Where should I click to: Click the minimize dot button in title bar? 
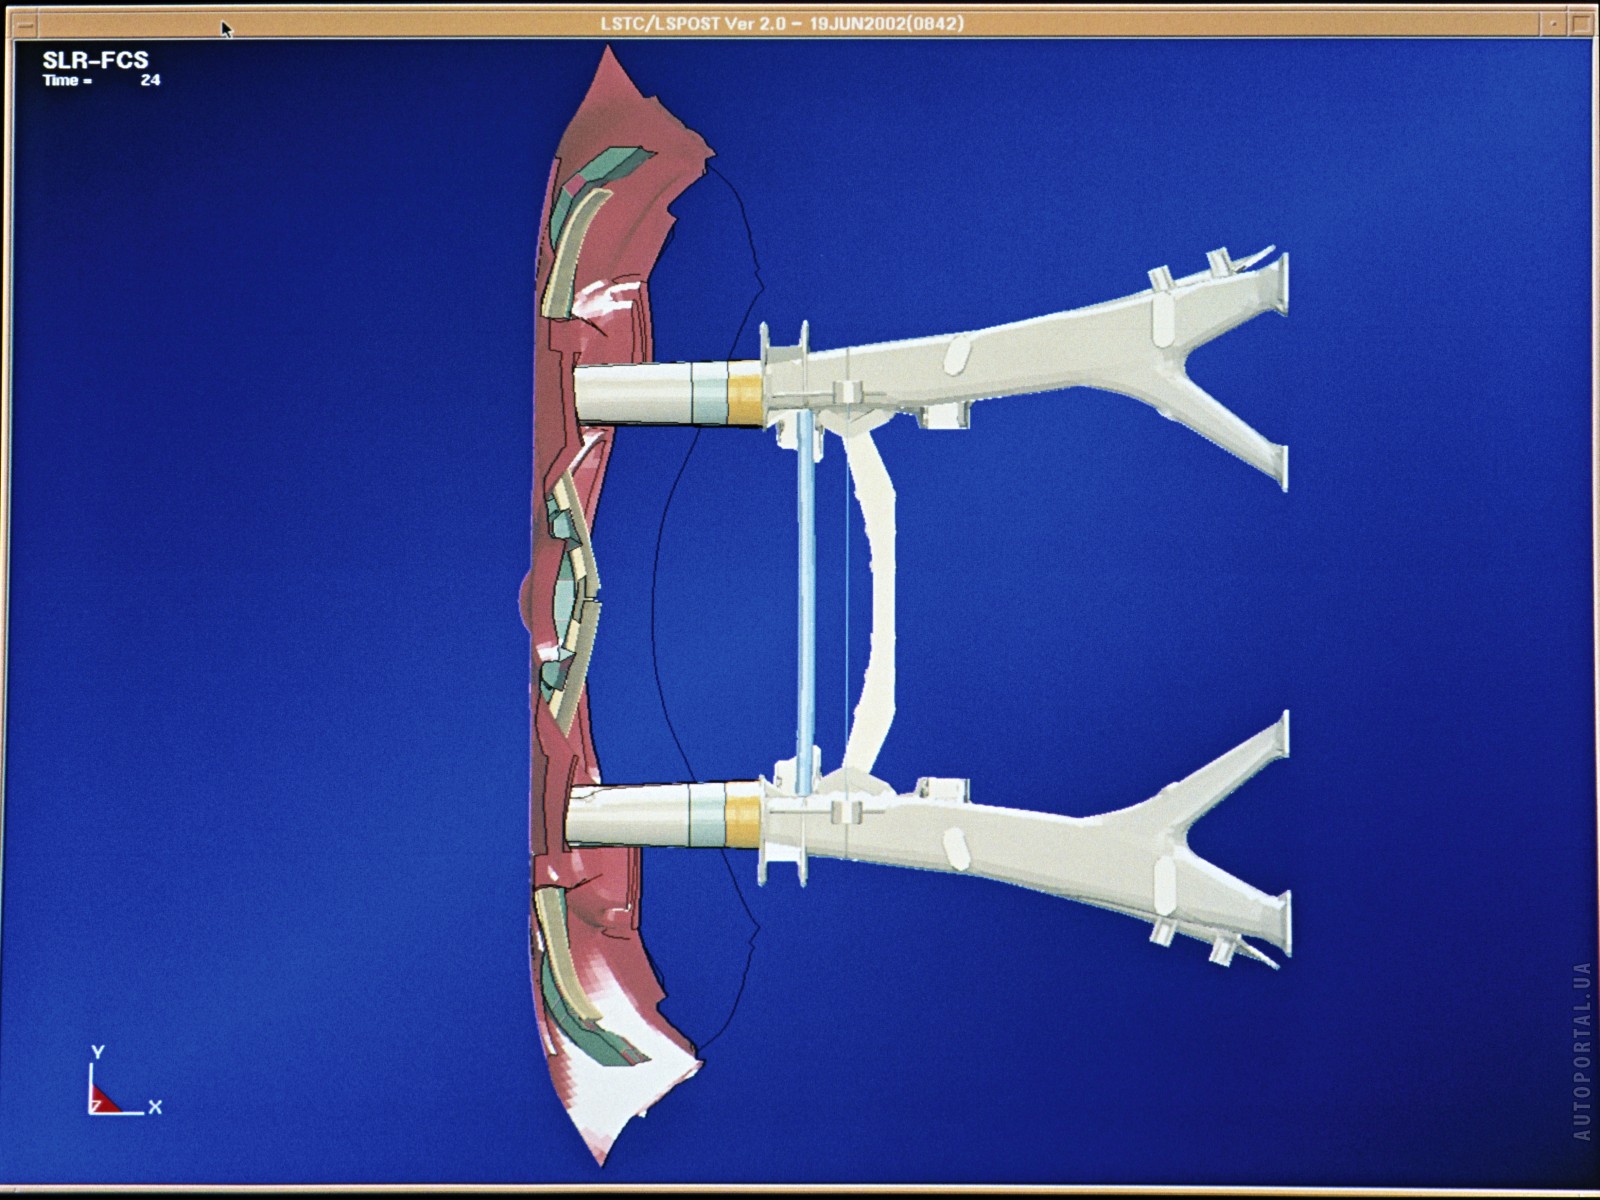coord(1553,24)
